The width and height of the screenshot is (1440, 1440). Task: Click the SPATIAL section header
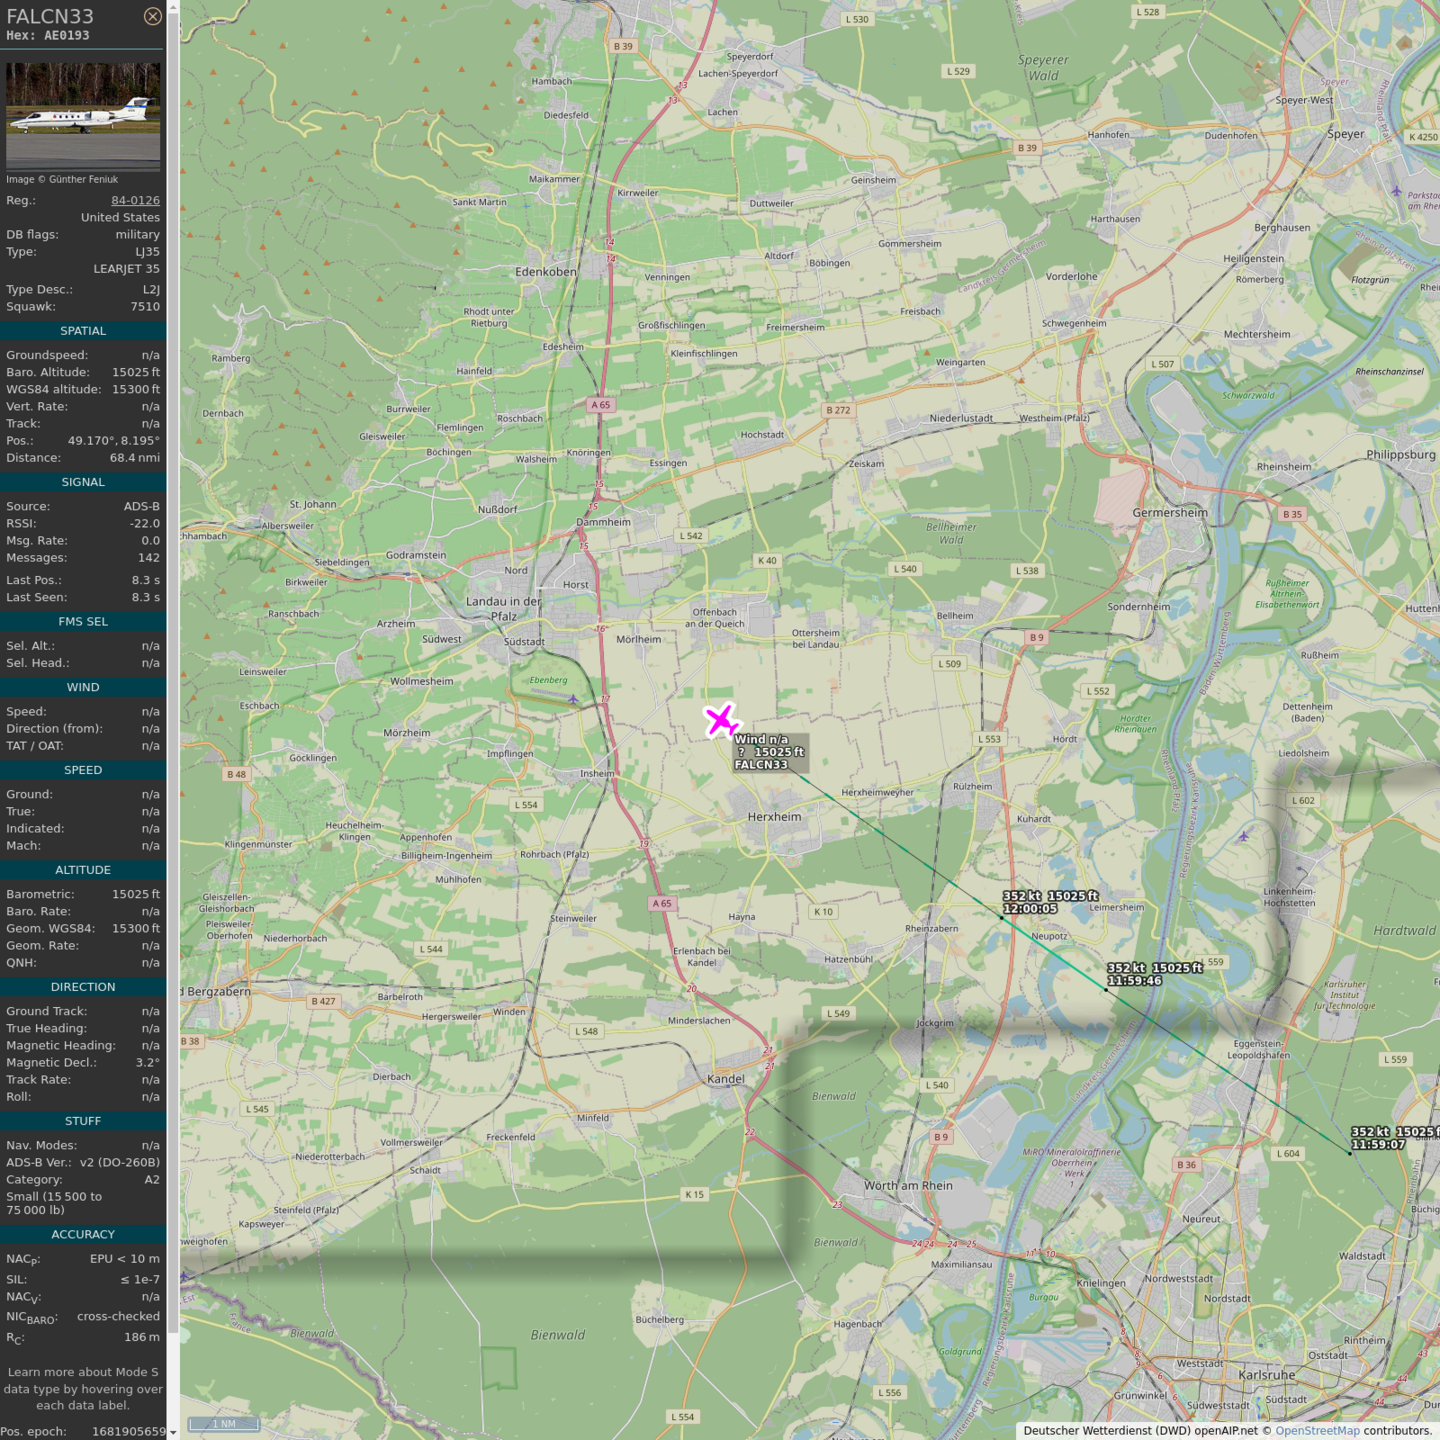point(83,331)
